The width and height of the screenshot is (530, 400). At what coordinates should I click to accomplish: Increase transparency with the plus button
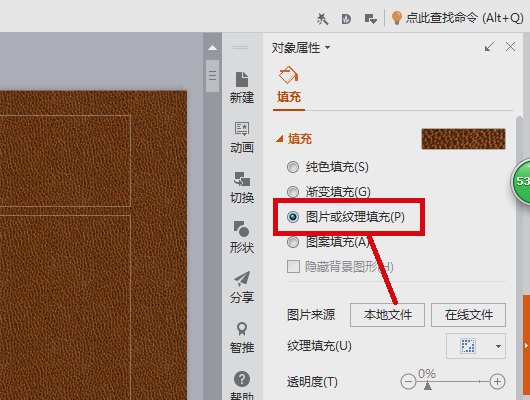click(x=497, y=382)
